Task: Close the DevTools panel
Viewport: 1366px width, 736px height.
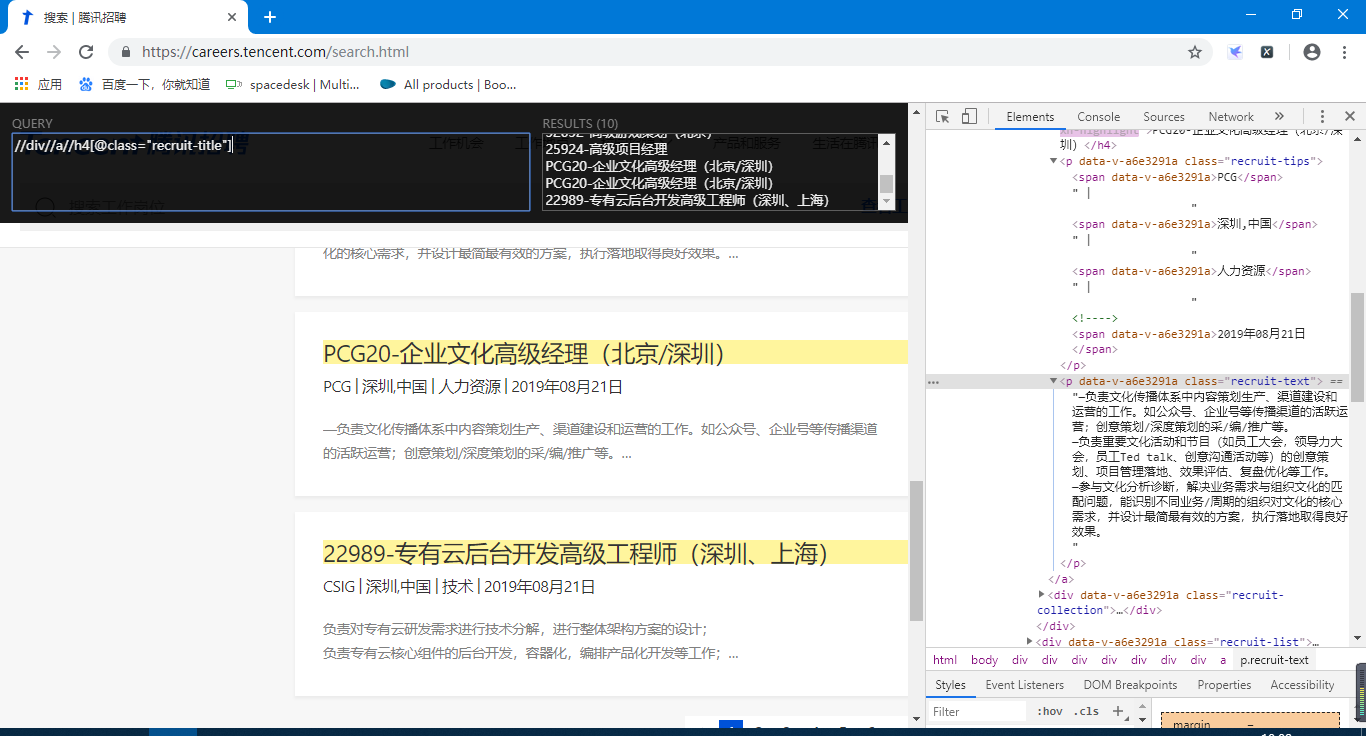Action: pyautogui.click(x=1349, y=117)
